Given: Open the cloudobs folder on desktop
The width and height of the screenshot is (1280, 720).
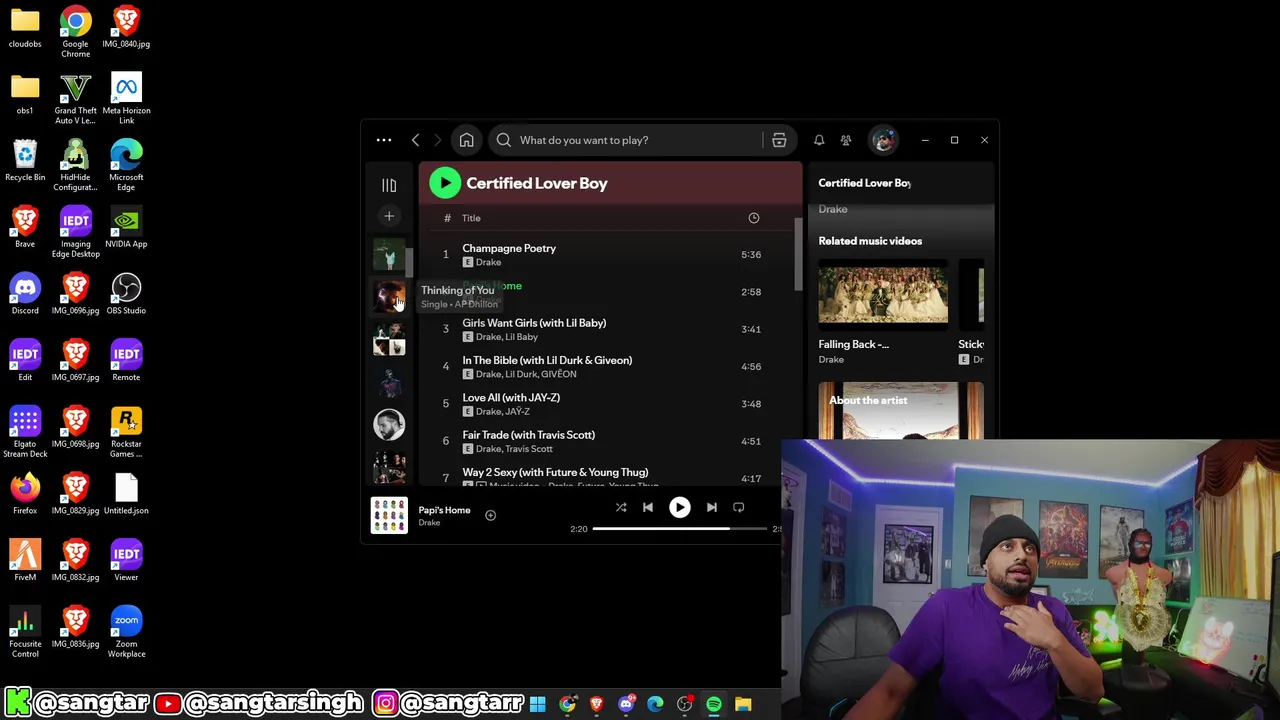Looking at the screenshot, I should (25, 27).
